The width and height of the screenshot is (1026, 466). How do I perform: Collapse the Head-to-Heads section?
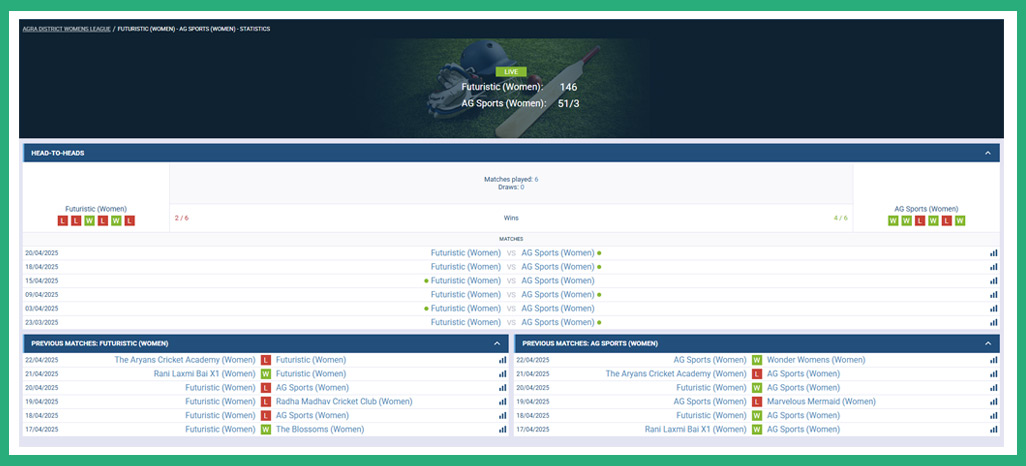(988, 153)
